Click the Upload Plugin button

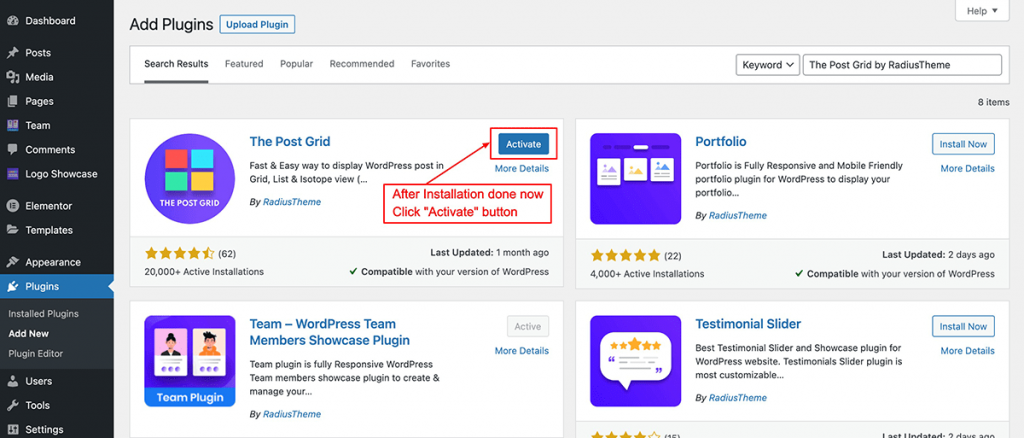coord(257,25)
